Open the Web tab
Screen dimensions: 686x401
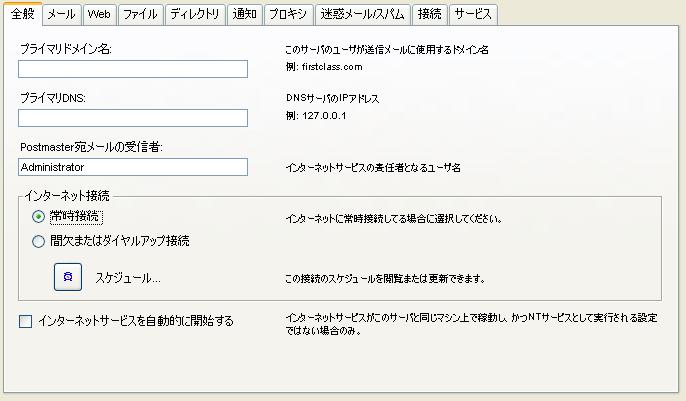click(99, 14)
